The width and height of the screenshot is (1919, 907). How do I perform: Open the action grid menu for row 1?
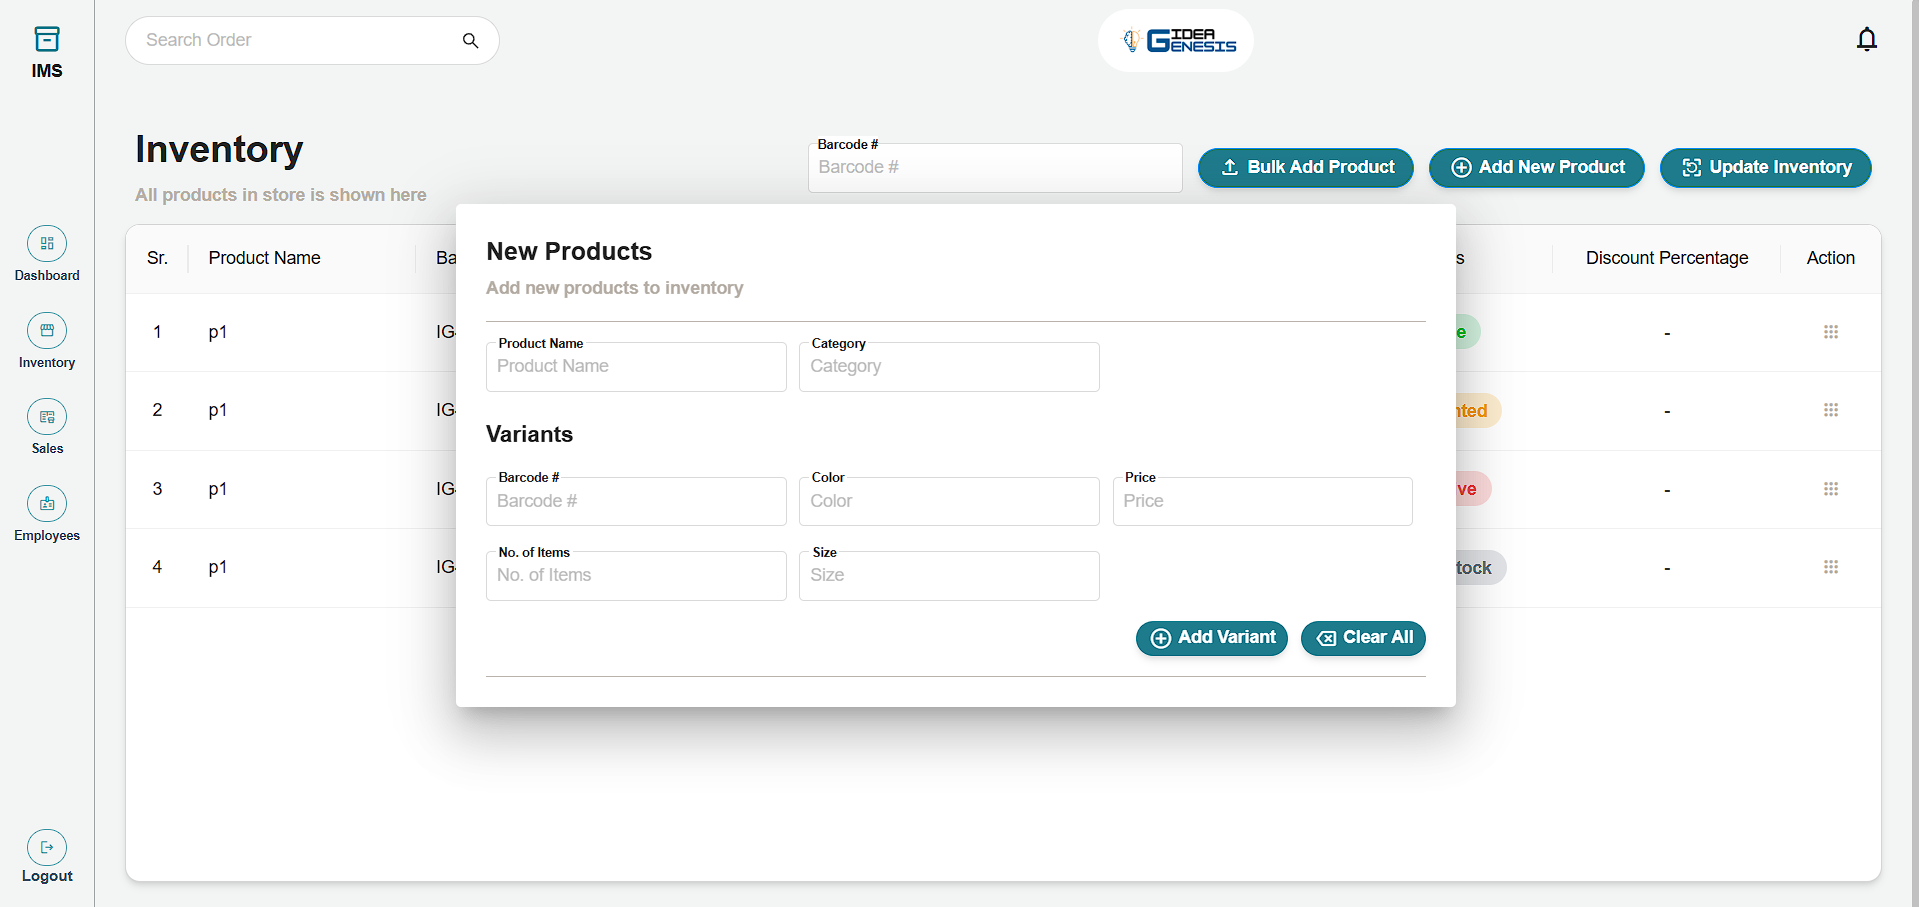pyautogui.click(x=1831, y=331)
